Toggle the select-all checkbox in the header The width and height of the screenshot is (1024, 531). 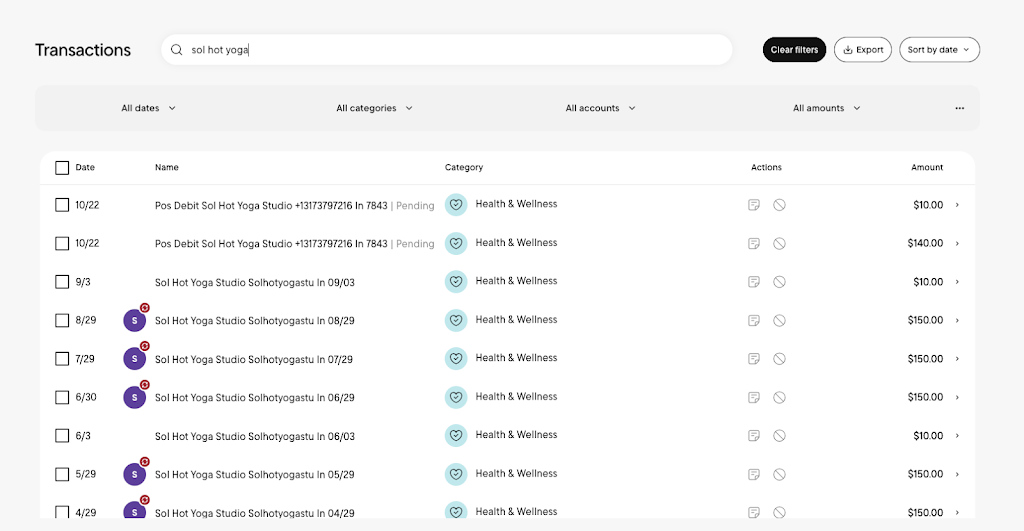[x=62, y=168]
